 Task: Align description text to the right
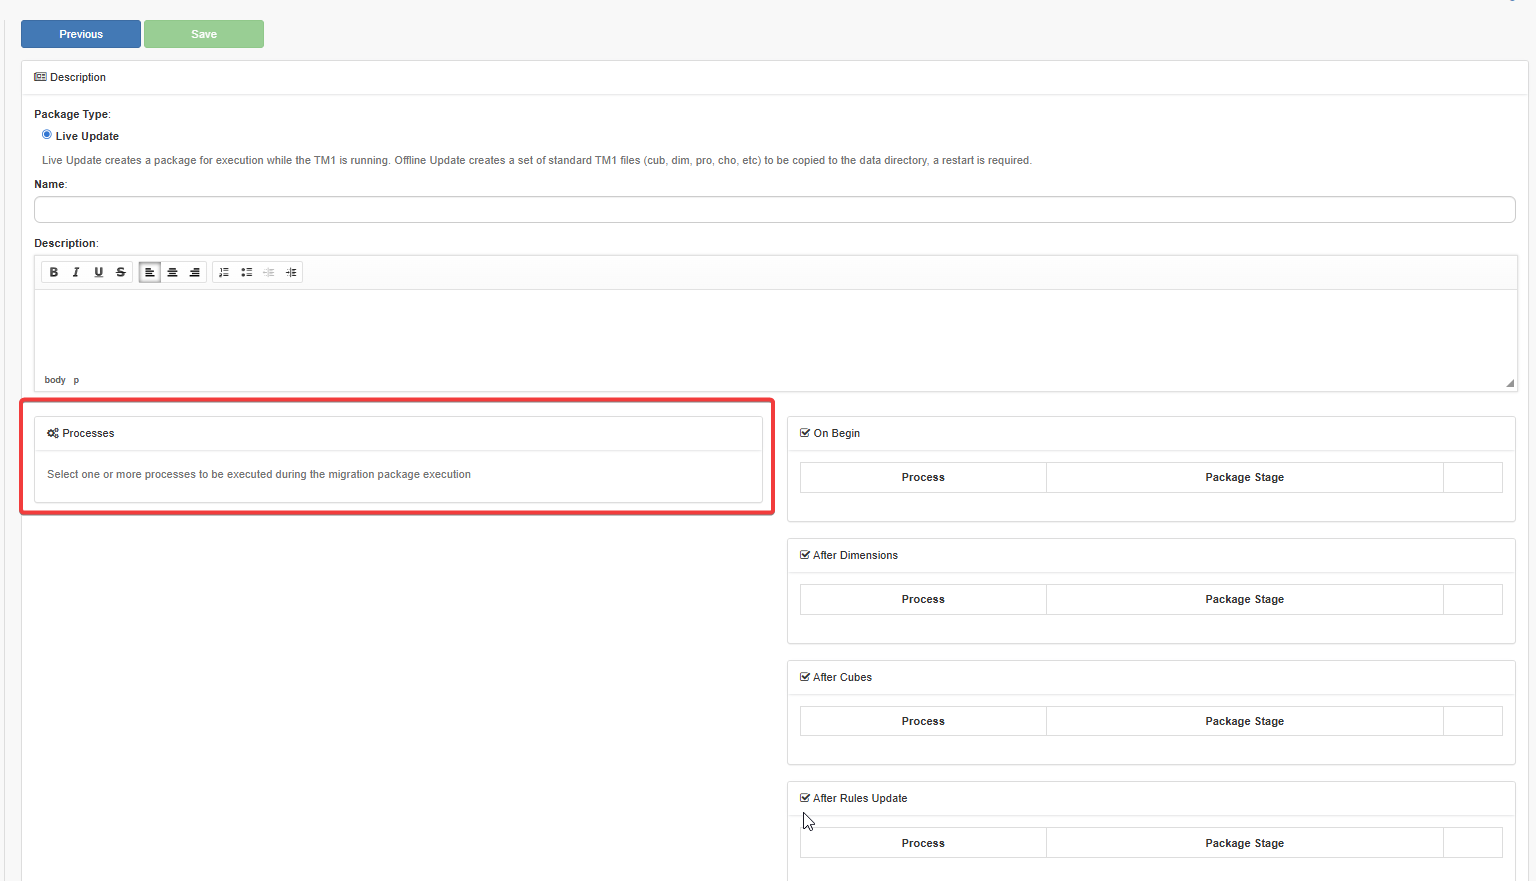point(195,272)
